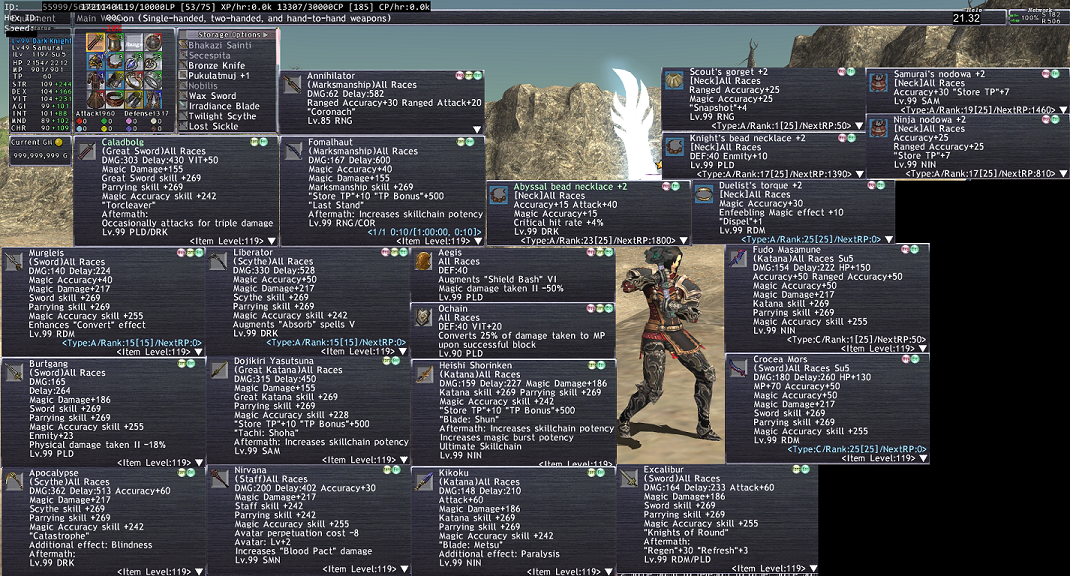Select the waist belt equipment slot

115,100
